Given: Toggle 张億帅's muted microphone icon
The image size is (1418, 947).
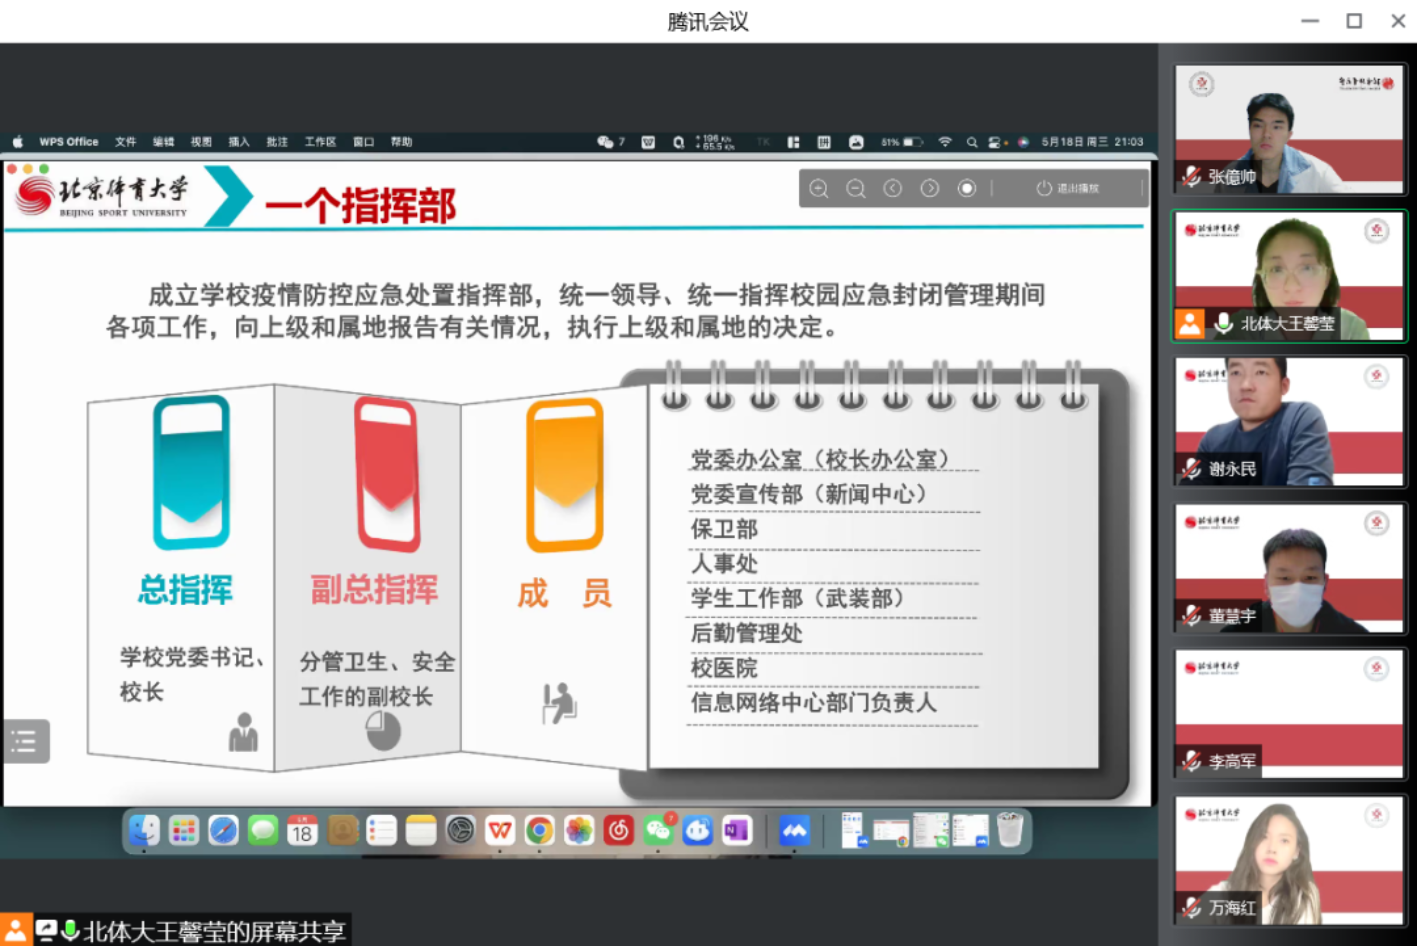Looking at the screenshot, I should pos(1191,176).
